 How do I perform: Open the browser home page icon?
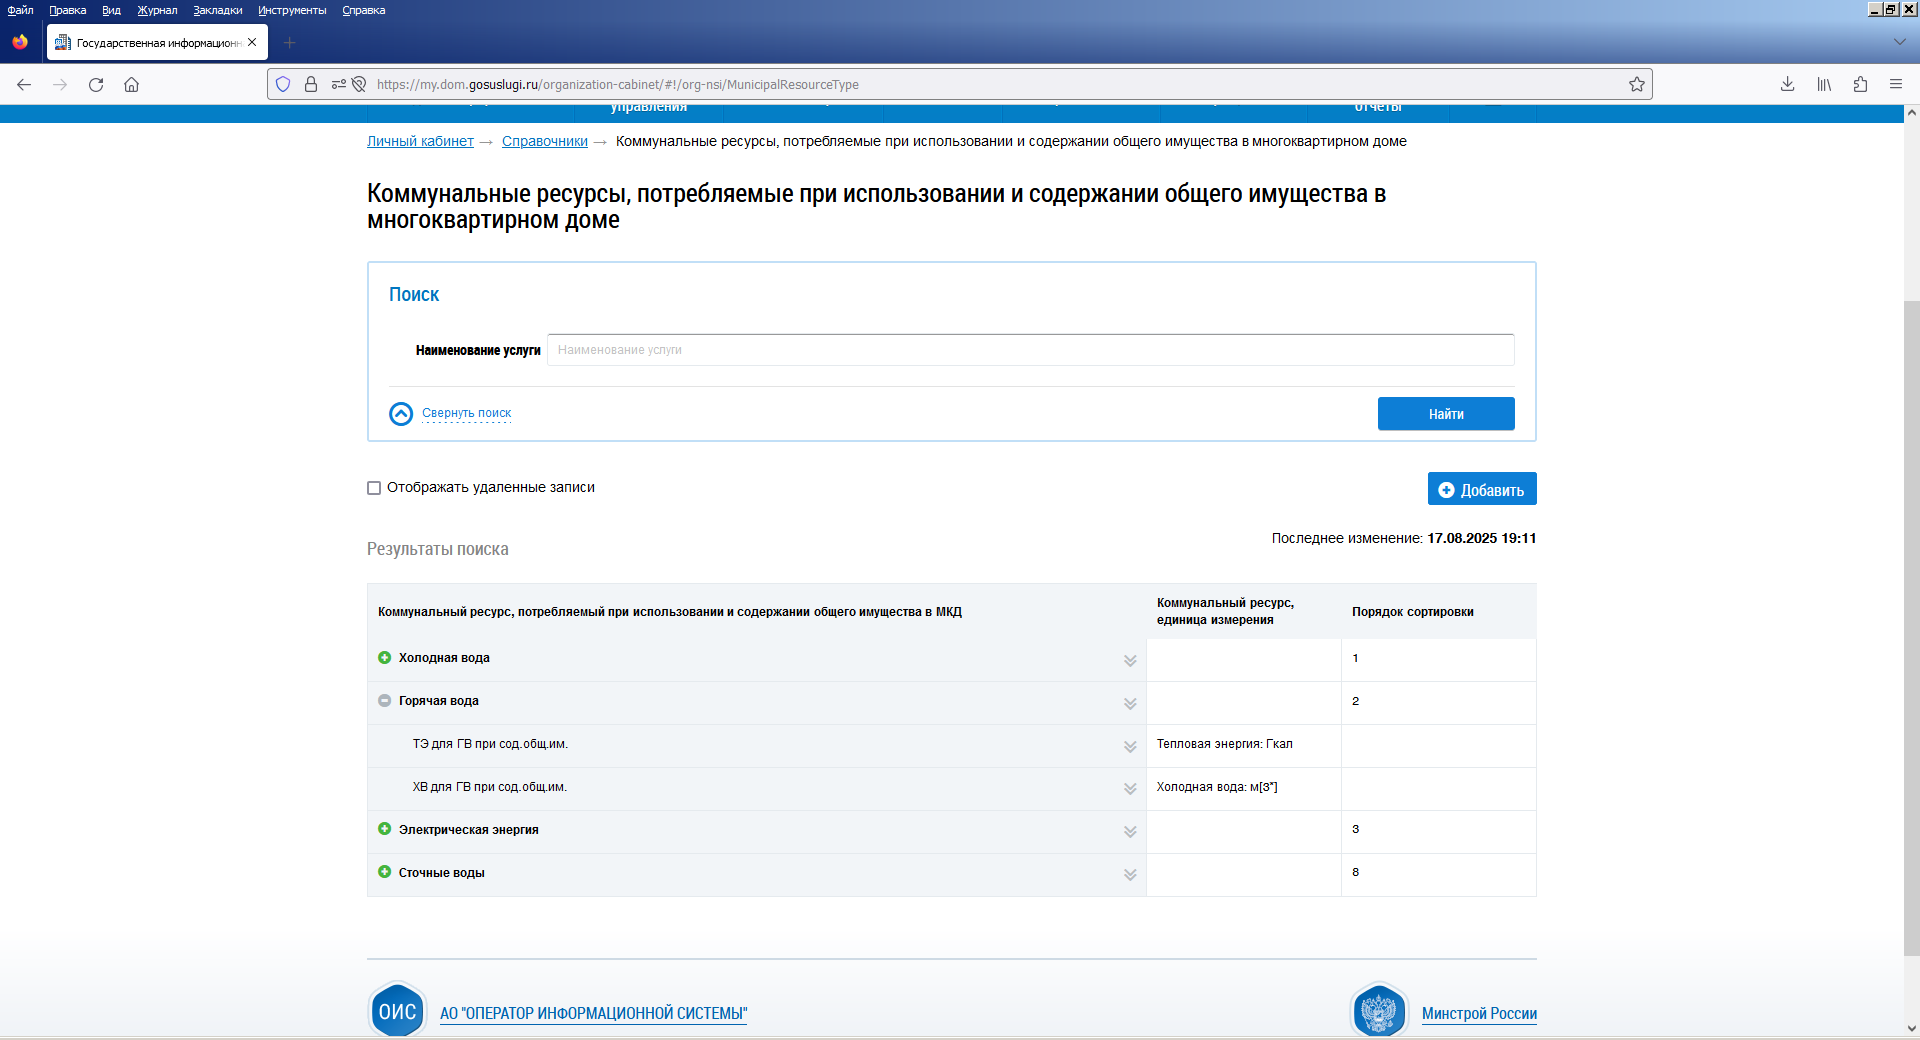click(x=131, y=85)
